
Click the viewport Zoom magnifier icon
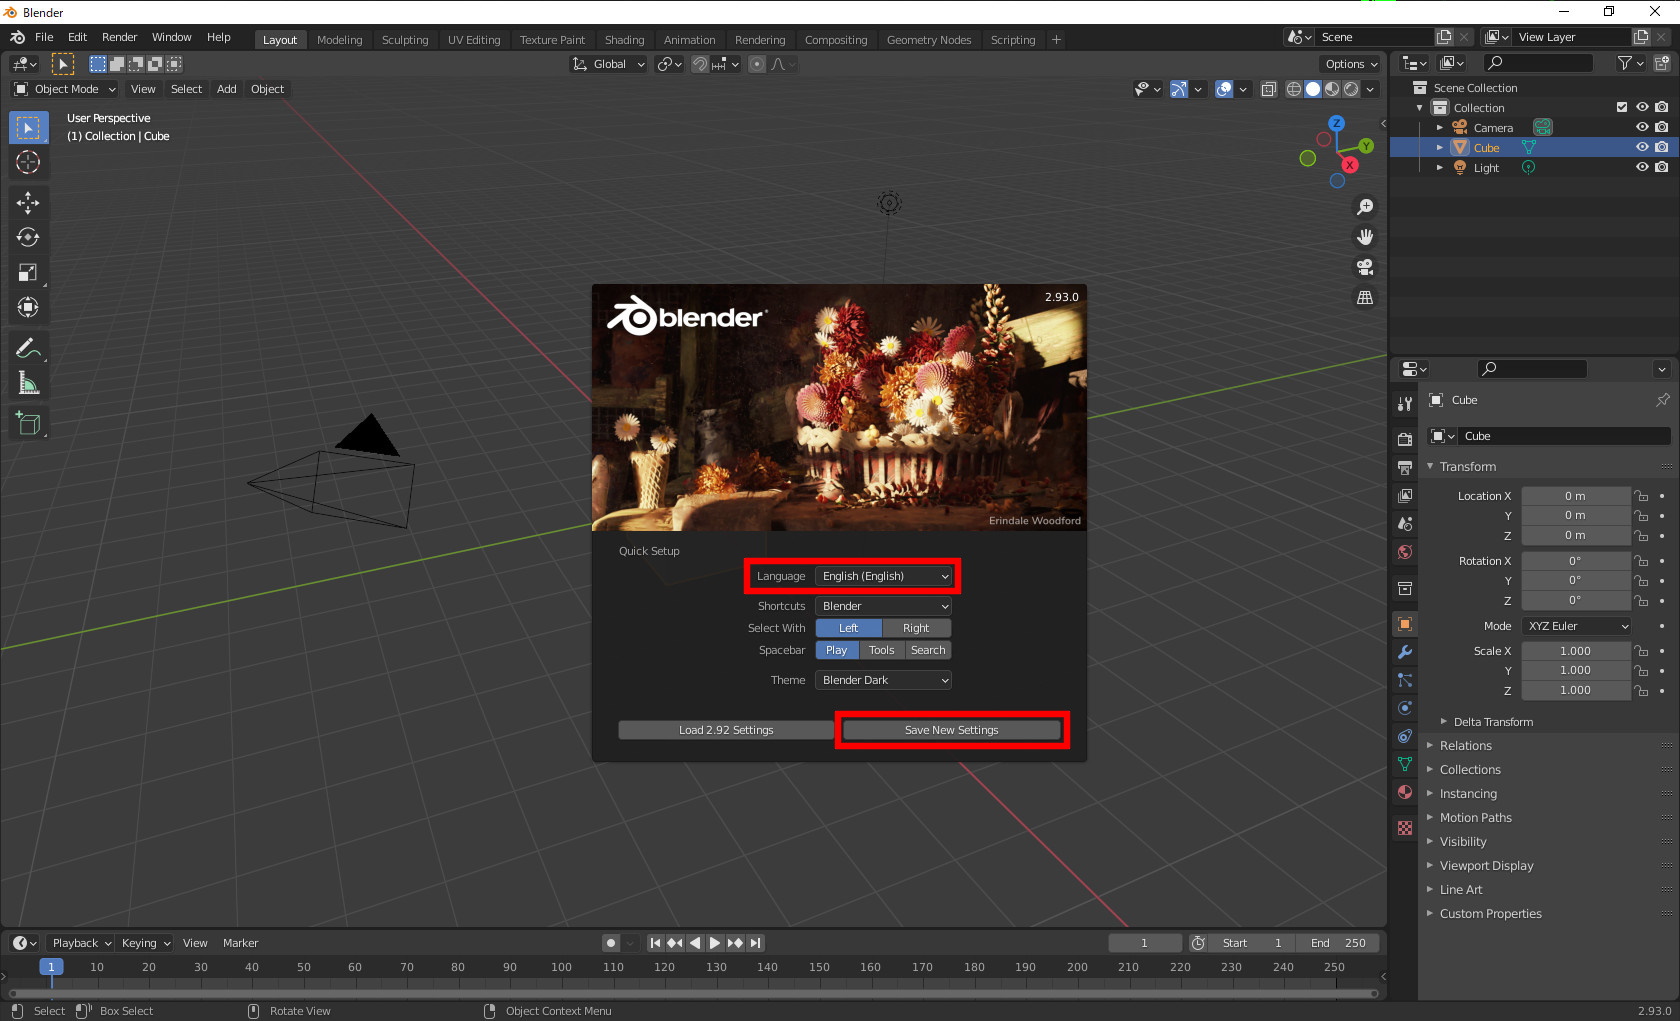click(1365, 207)
